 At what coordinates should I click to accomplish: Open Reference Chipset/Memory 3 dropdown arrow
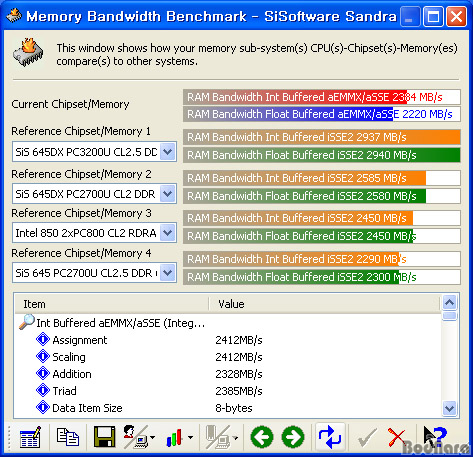click(x=168, y=233)
